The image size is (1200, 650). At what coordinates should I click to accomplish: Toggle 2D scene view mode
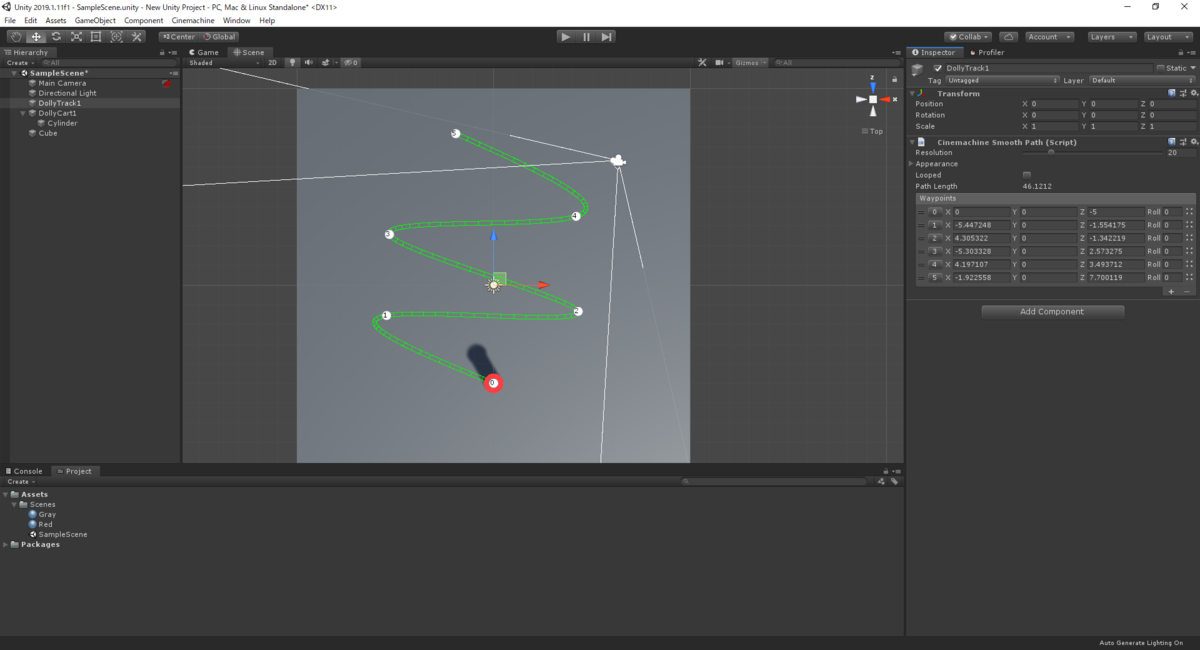click(x=272, y=62)
